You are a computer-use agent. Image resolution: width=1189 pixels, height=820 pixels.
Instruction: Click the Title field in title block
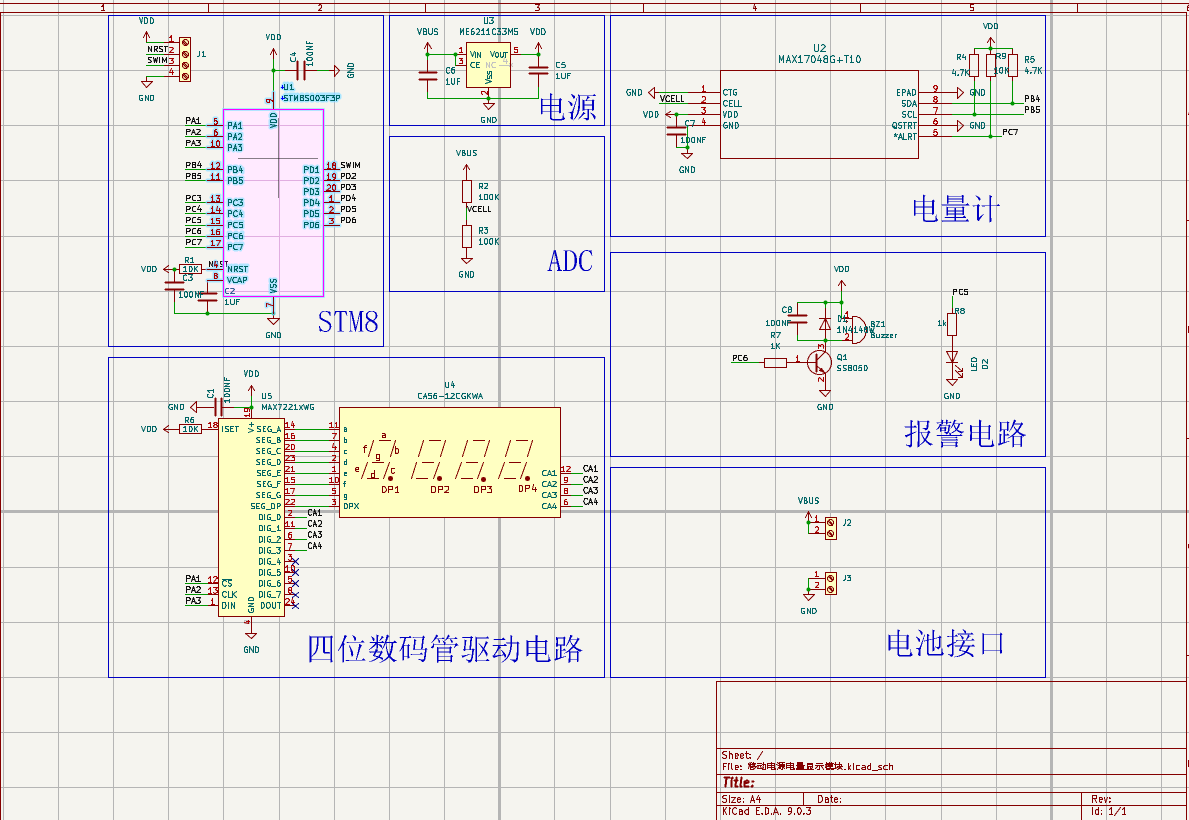(x=737, y=783)
